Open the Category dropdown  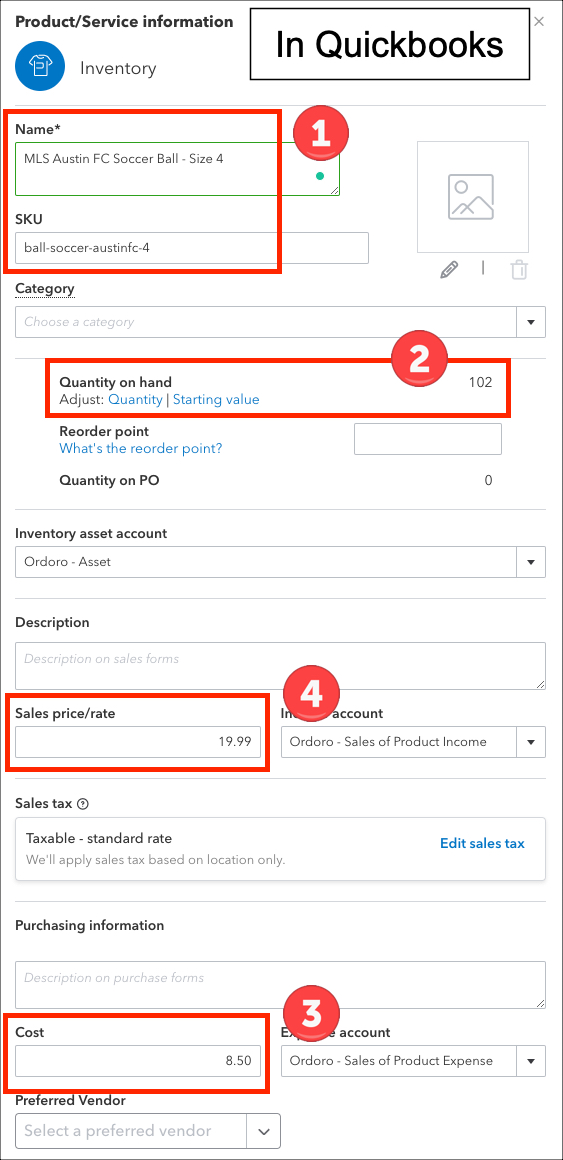tap(530, 322)
